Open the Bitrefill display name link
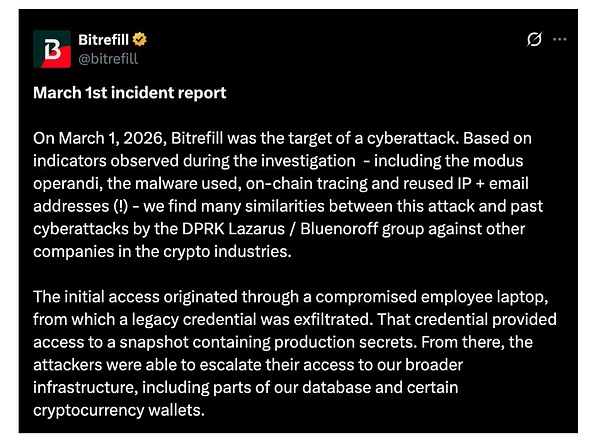The height and width of the screenshot is (440, 600). tap(104, 40)
